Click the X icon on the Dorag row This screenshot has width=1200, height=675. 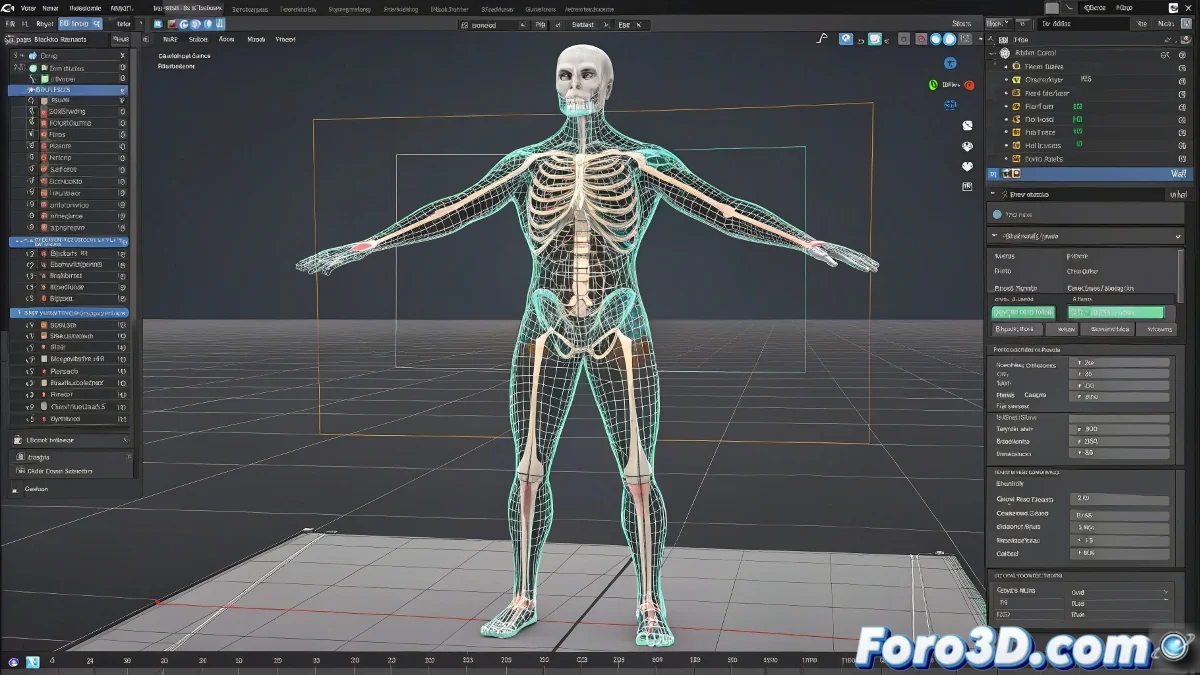coord(121,56)
